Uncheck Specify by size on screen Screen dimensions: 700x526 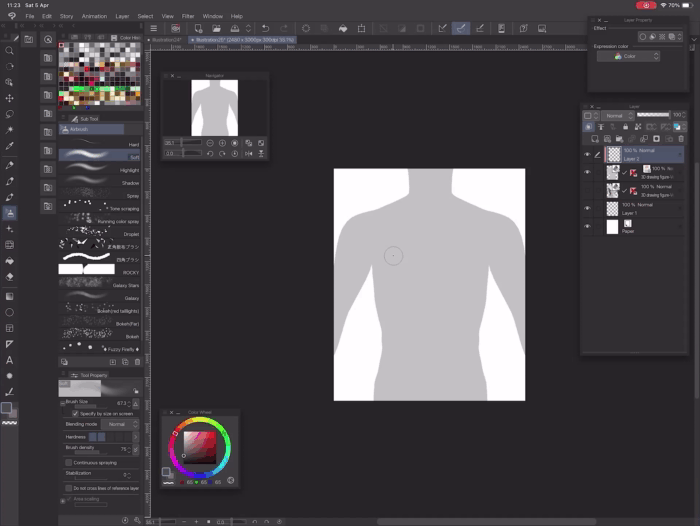coord(75,413)
